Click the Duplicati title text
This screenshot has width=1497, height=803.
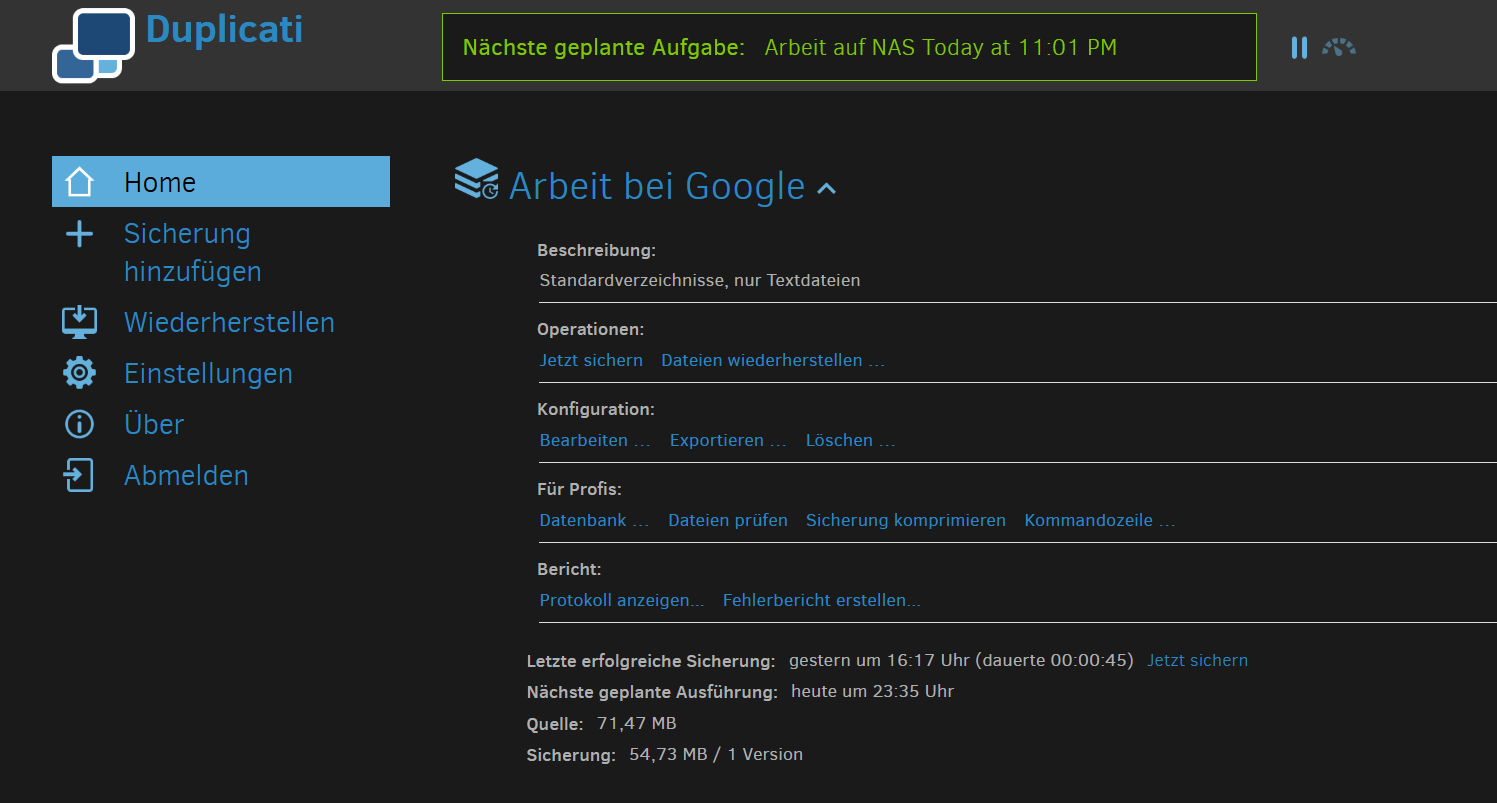224,30
